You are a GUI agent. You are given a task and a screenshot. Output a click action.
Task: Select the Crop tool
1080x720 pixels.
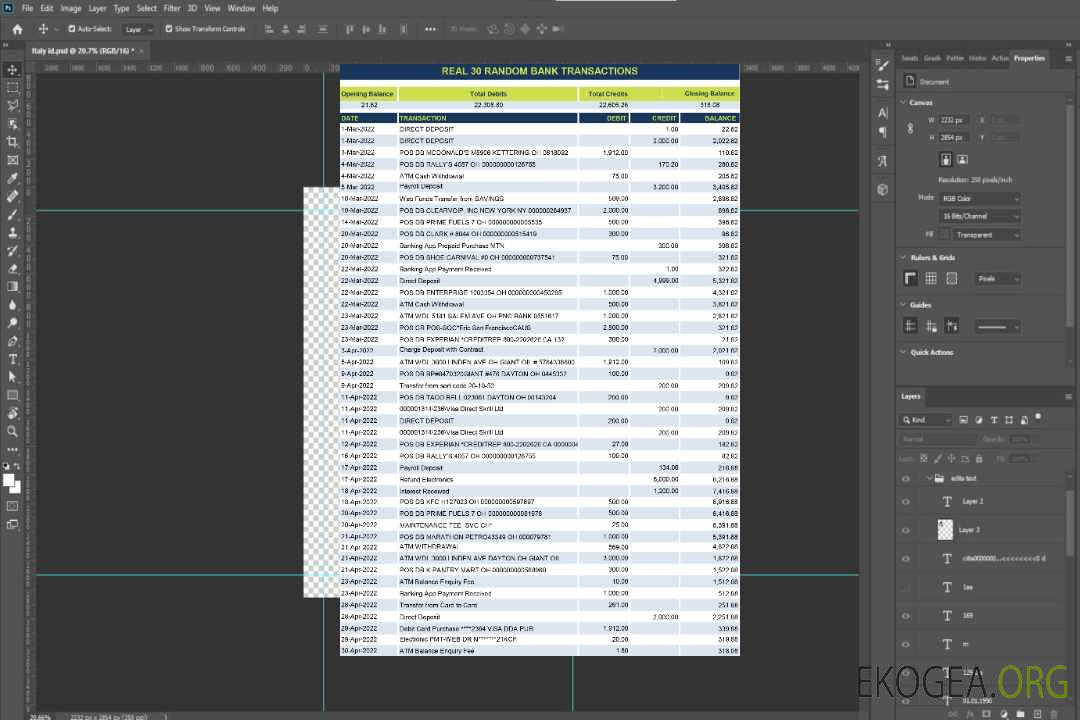(x=12, y=142)
